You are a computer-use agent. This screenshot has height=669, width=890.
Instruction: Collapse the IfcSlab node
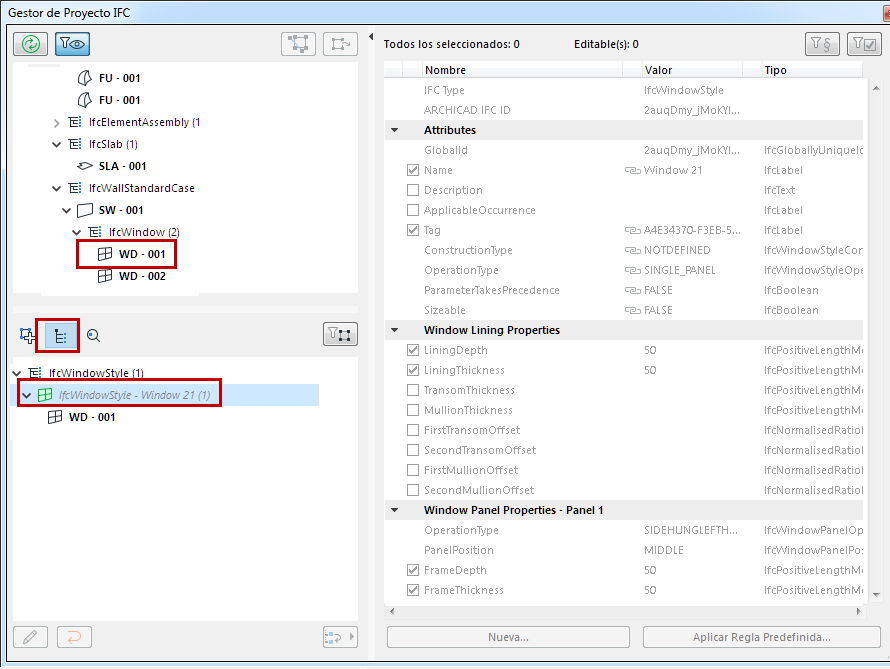coord(56,144)
